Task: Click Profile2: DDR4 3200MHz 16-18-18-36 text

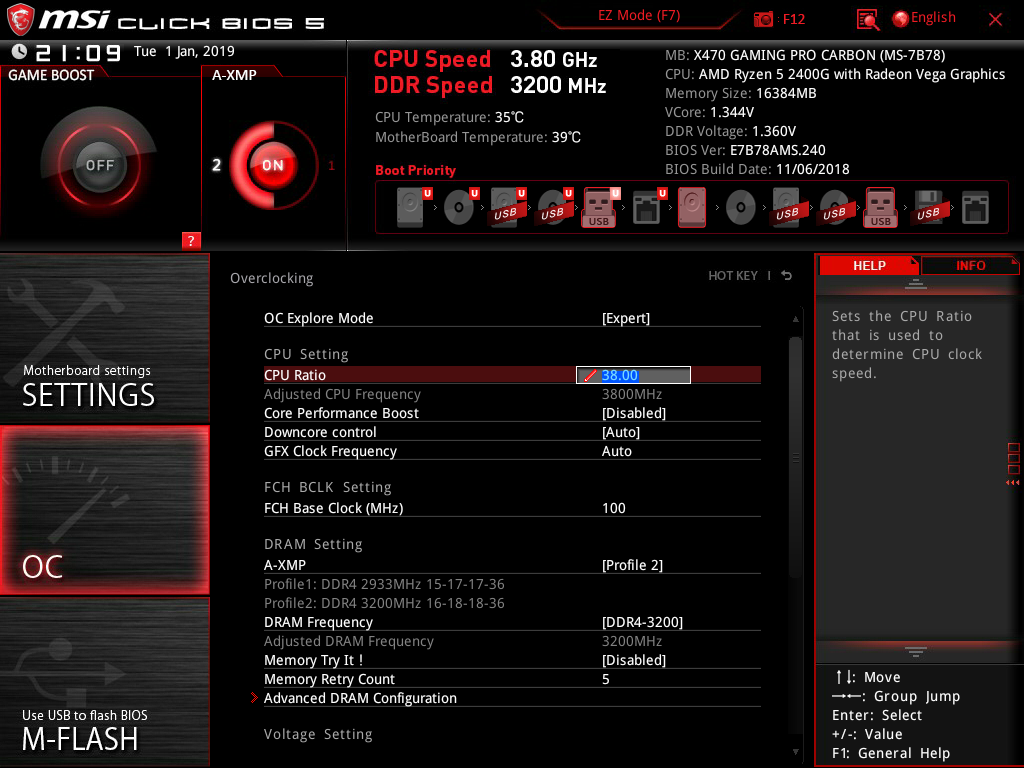Action: pos(384,603)
